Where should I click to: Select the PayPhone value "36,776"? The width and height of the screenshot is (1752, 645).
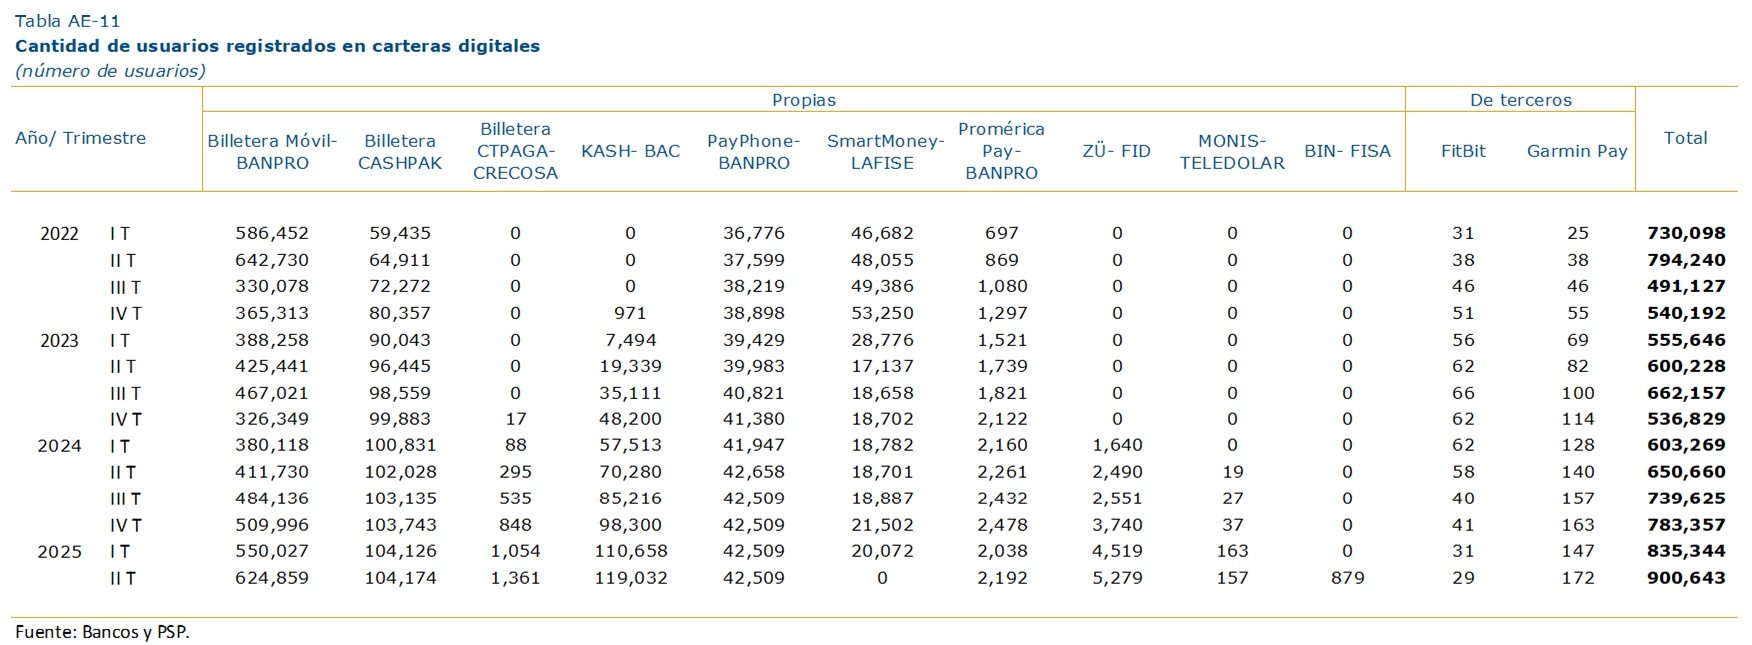click(x=754, y=233)
